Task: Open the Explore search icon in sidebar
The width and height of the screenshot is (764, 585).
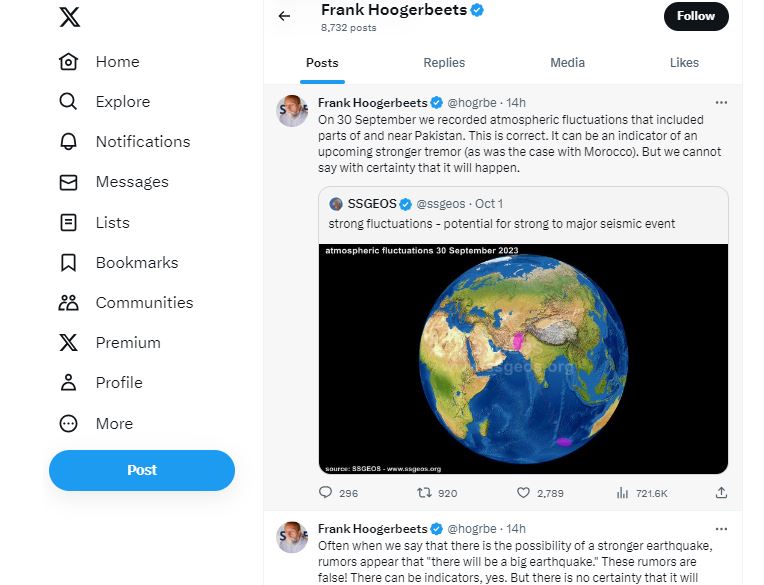Action: coord(68,101)
